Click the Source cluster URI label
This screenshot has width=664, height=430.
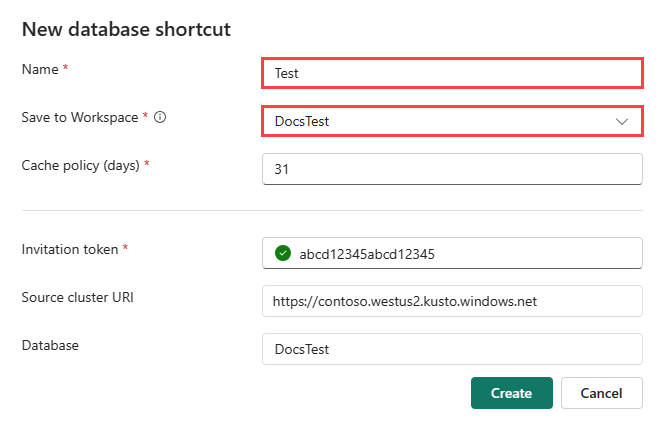click(x=78, y=297)
